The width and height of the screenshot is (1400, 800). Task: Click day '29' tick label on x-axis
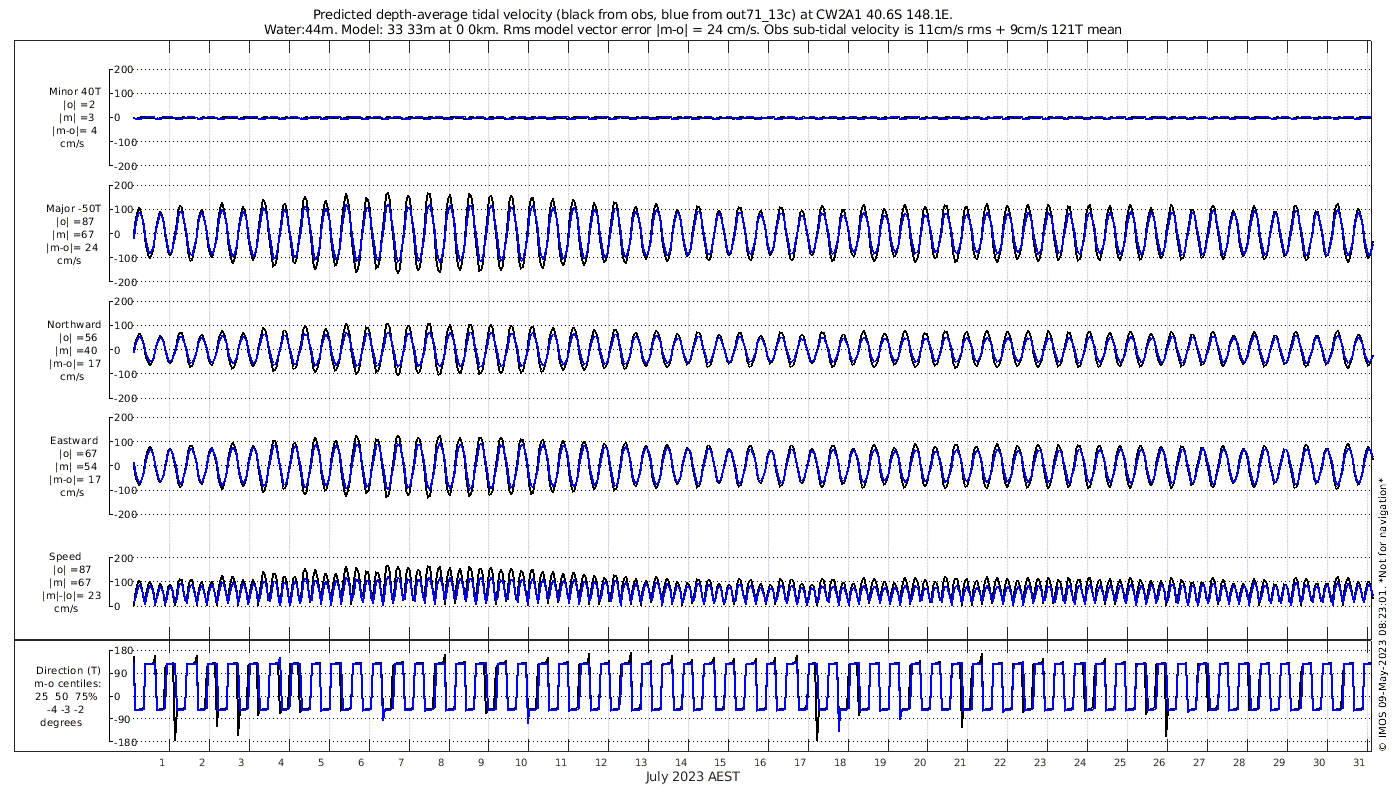pos(1279,763)
